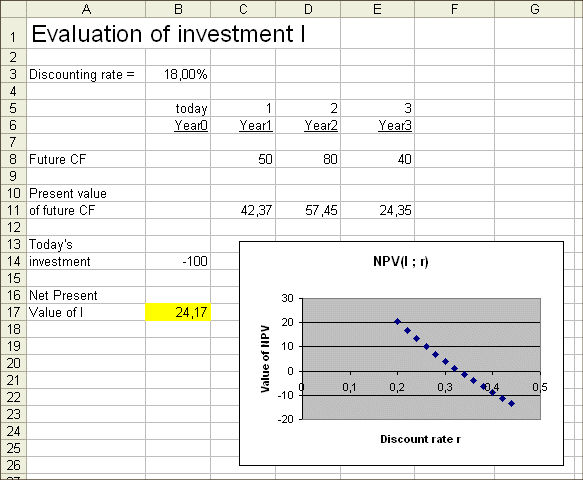Select row 17 header

(x=13, y=312)
